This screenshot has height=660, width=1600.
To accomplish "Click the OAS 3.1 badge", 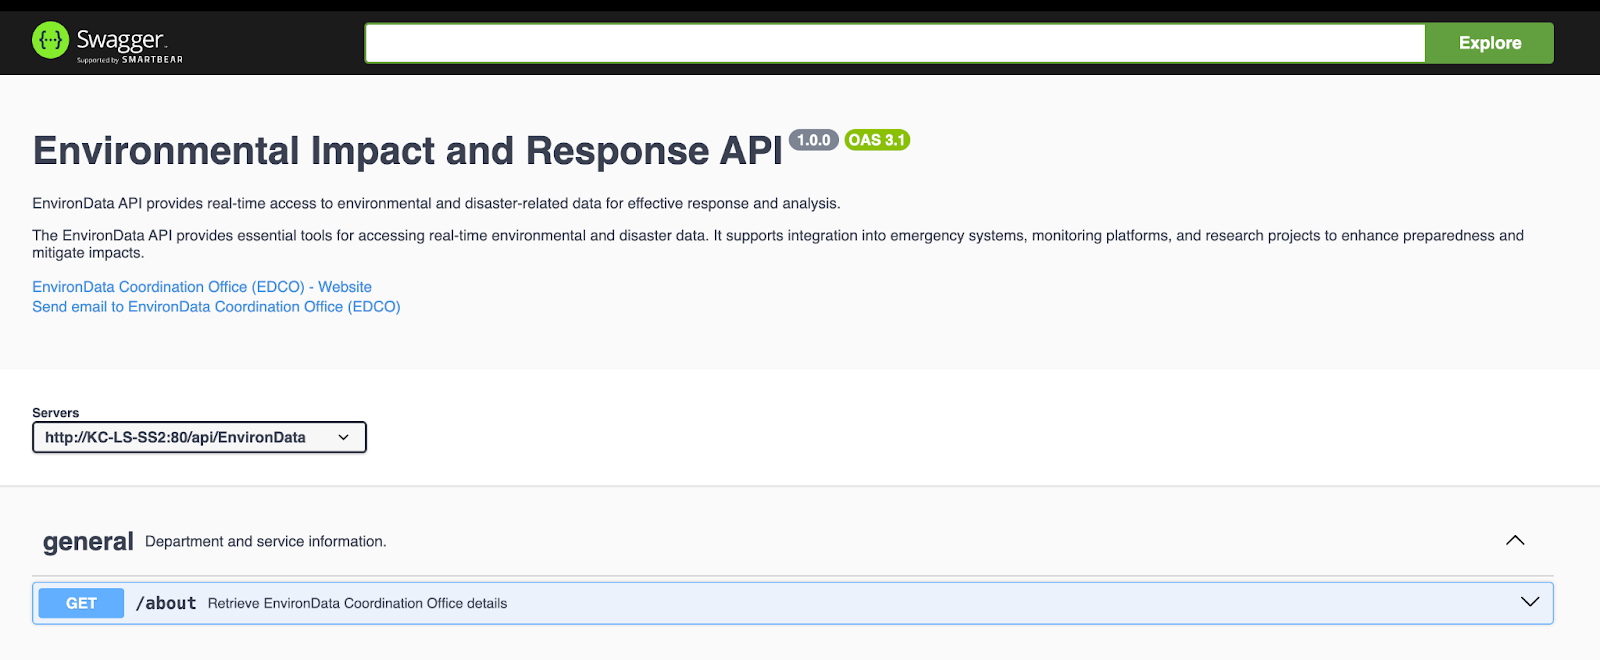I will pyautogui.click(x=877, y=140).
